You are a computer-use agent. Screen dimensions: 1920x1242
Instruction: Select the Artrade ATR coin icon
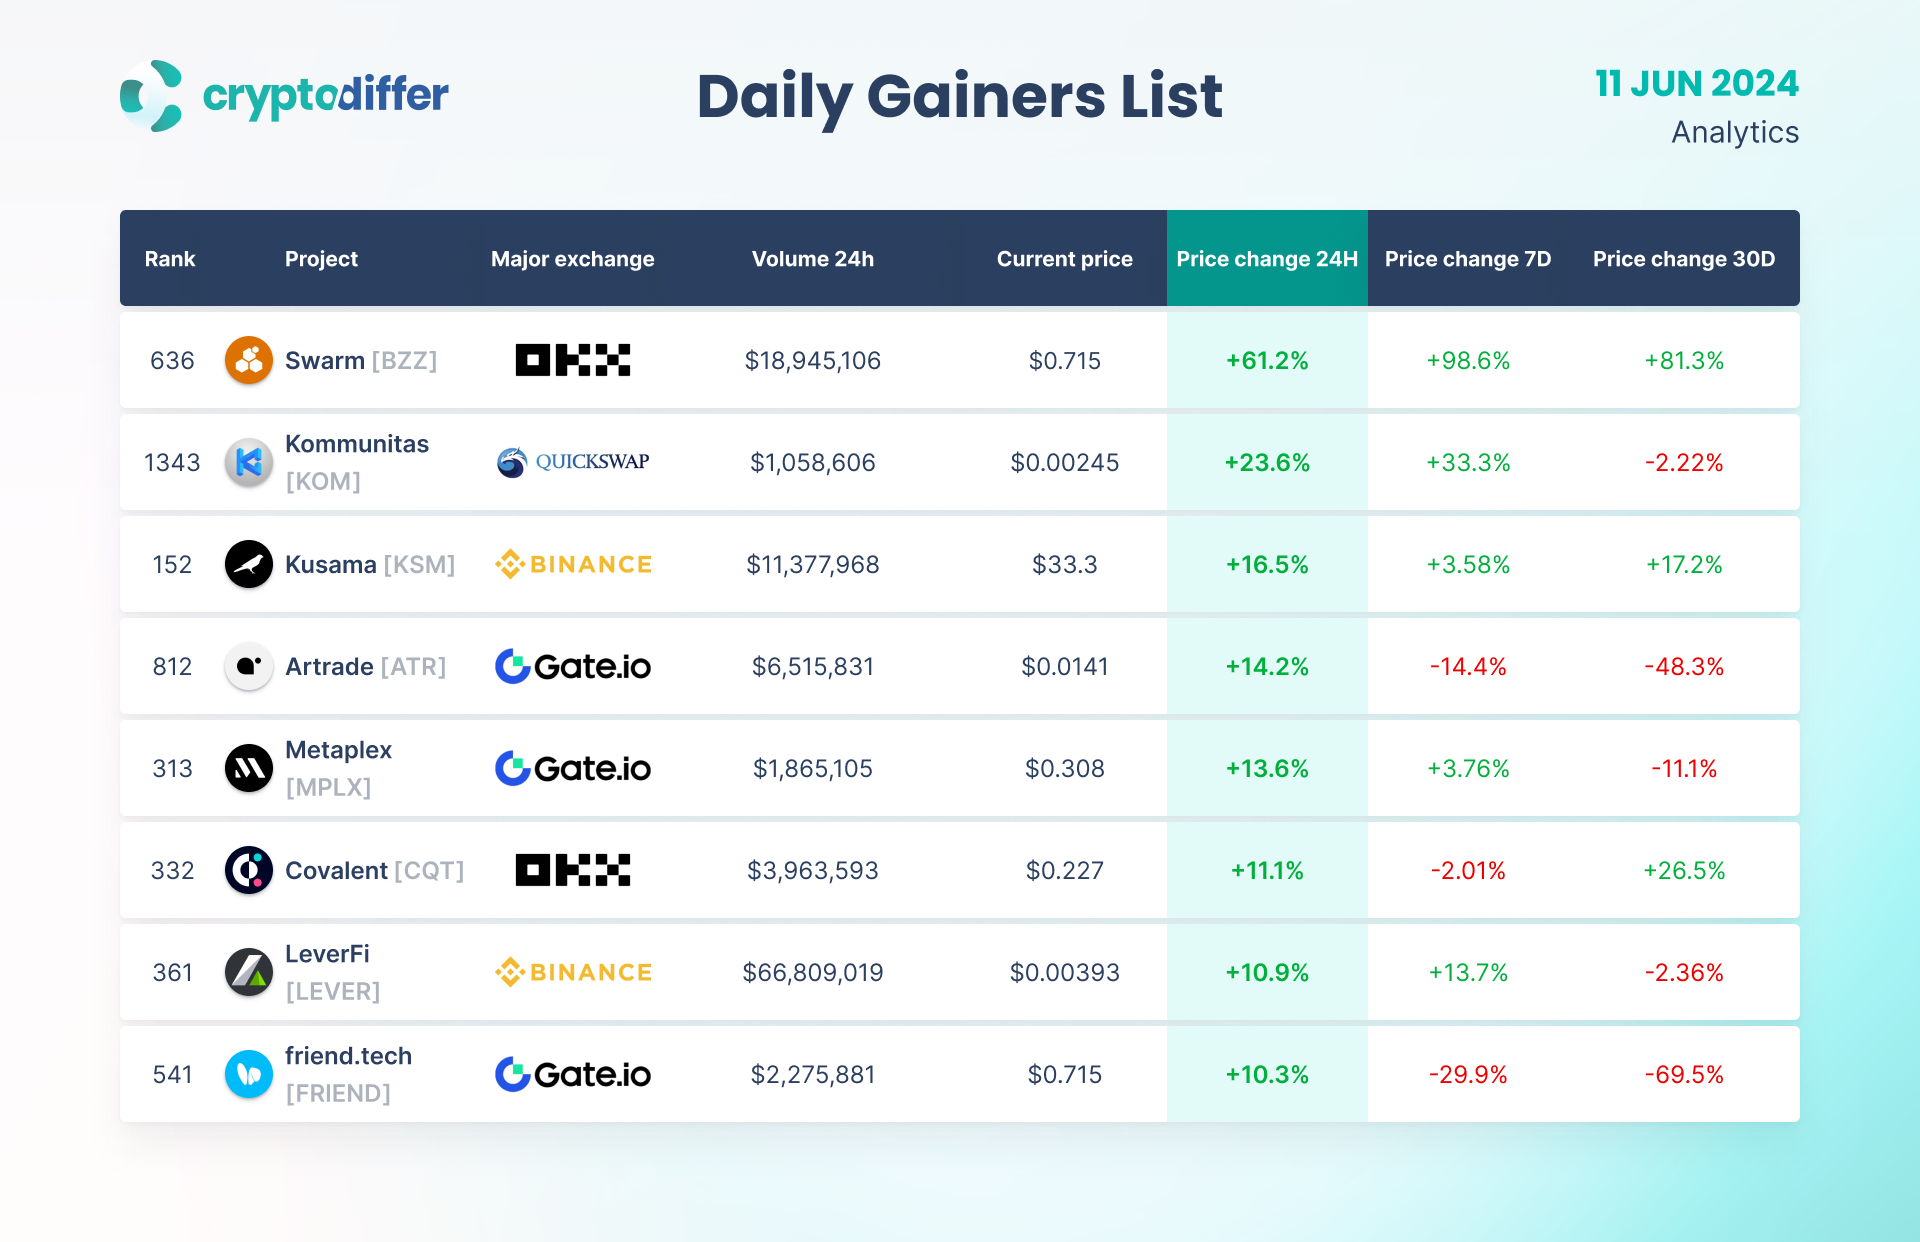tap(249, 666)
